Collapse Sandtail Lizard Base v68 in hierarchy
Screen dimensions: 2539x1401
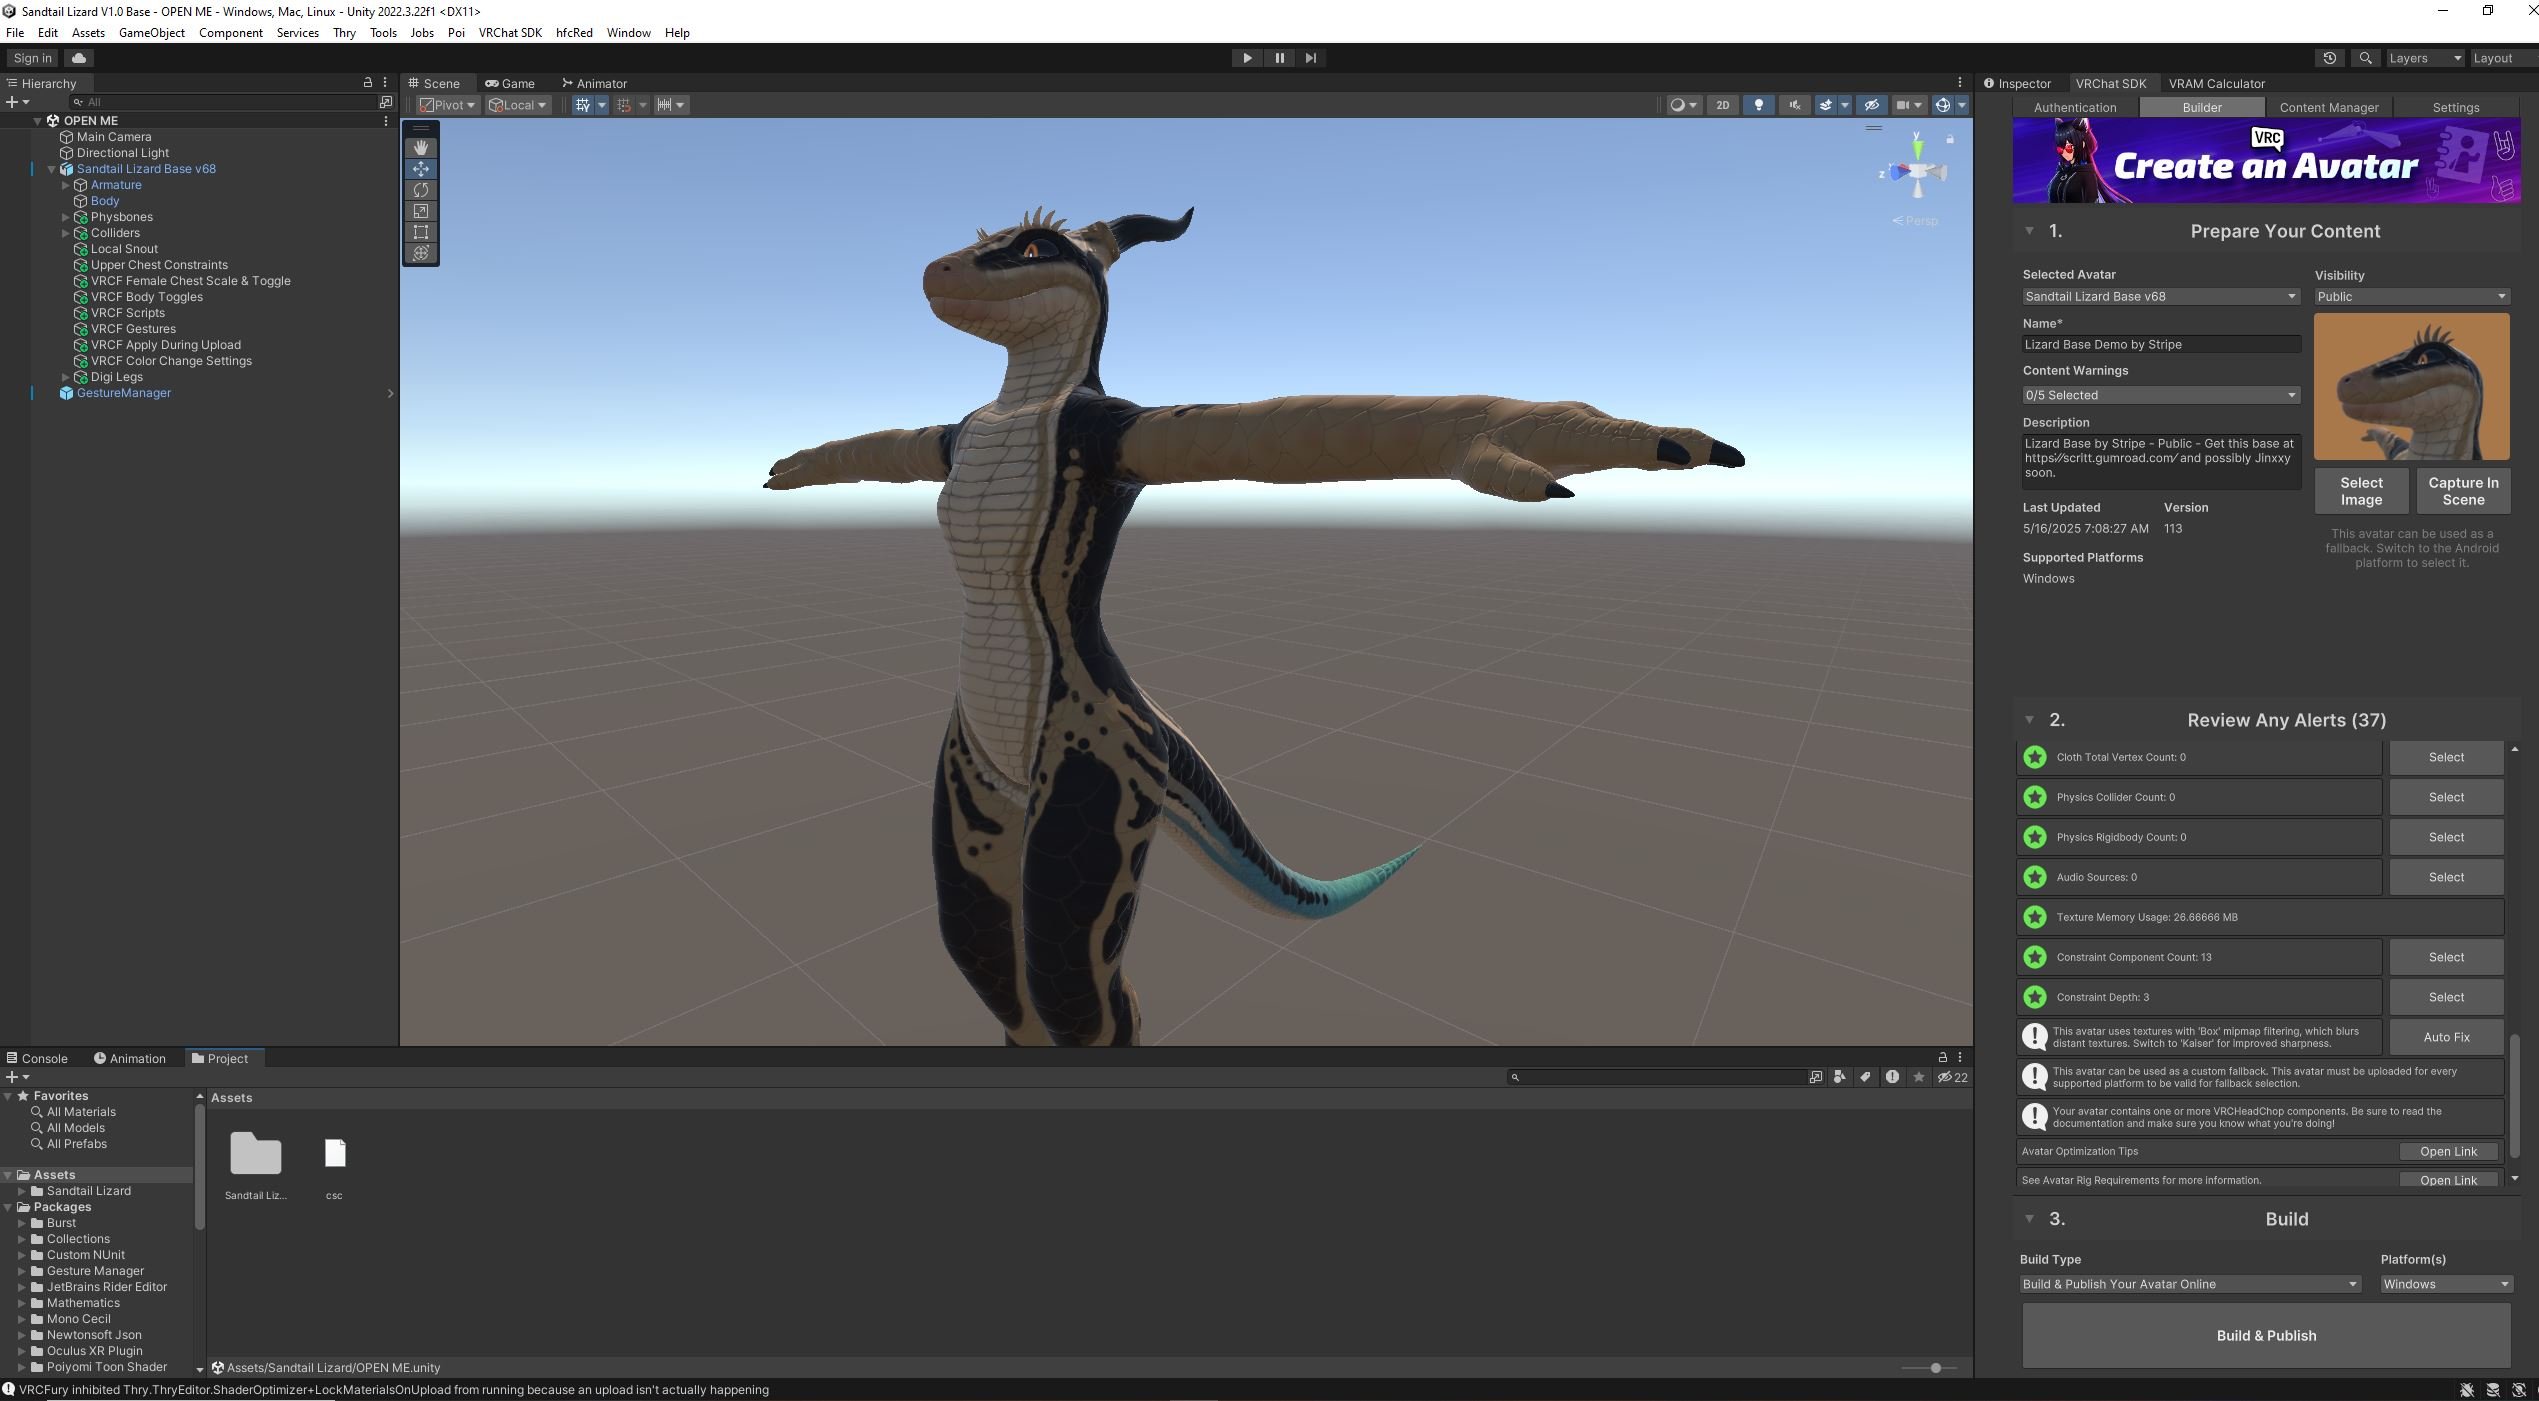click(x=52, y=169)
